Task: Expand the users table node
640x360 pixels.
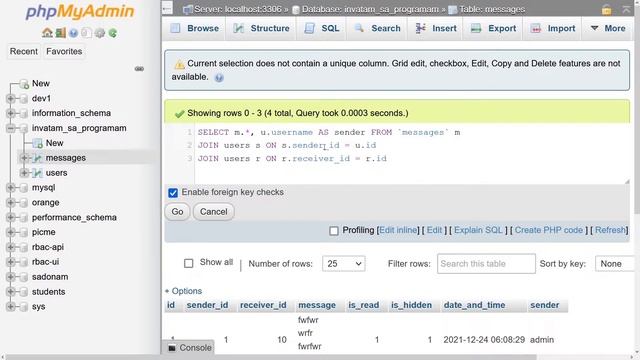Action: [24, 173]
